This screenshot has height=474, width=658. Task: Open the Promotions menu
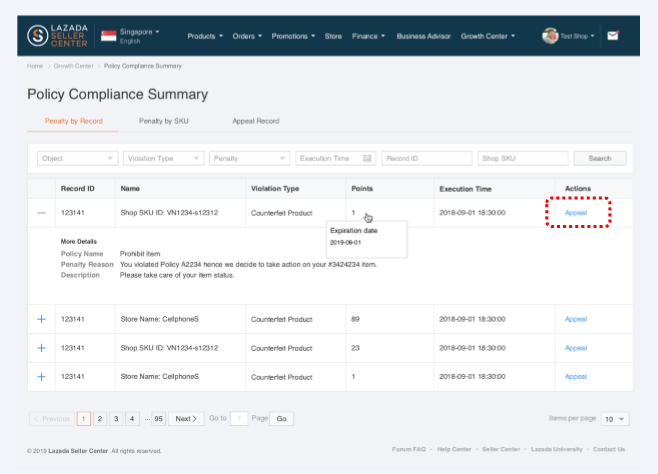(293, 36)
